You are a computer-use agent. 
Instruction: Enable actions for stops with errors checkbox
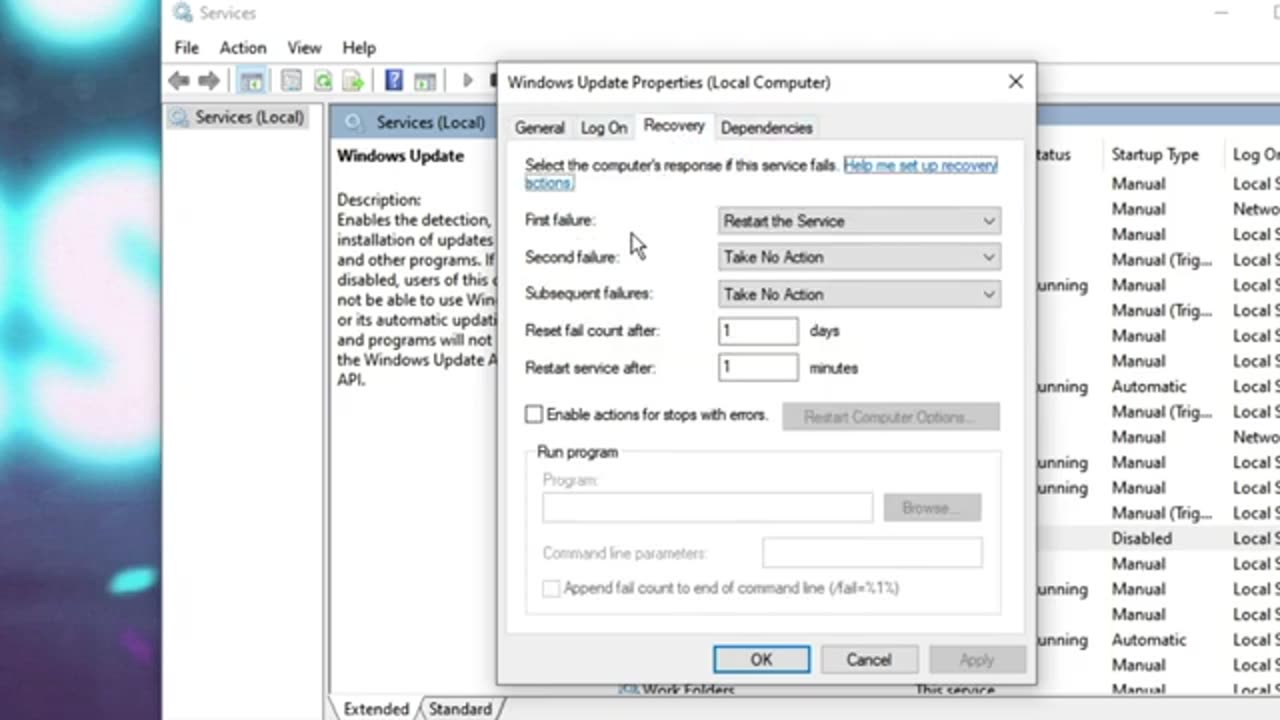pyautogui.click(x=534, y=414)
